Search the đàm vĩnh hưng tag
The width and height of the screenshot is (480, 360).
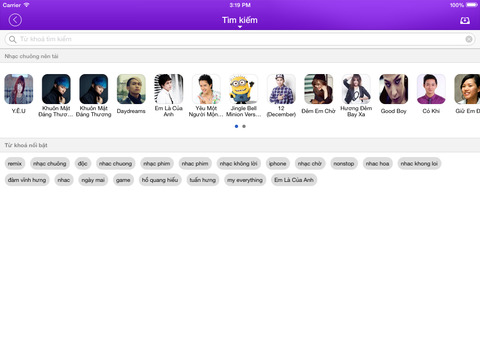click(27, 180)
